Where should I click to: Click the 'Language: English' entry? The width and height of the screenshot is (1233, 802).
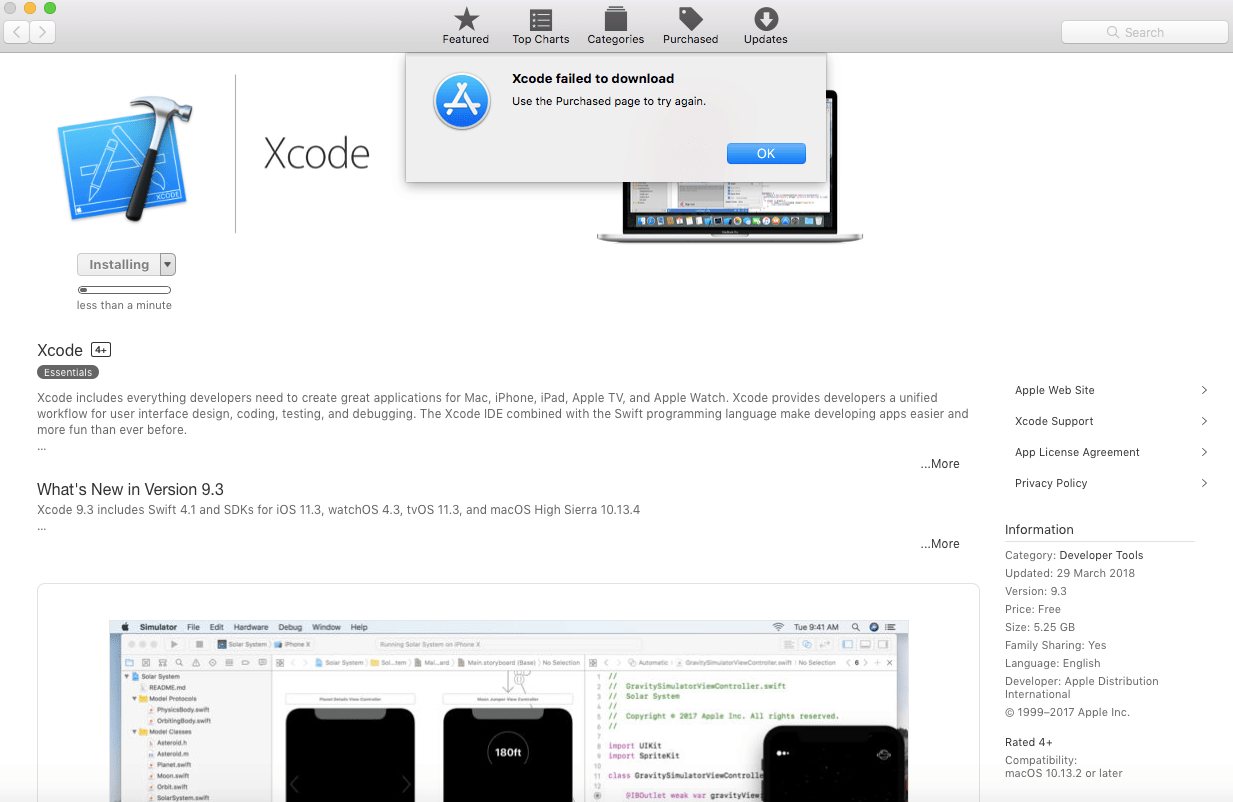click(1052, 663)
